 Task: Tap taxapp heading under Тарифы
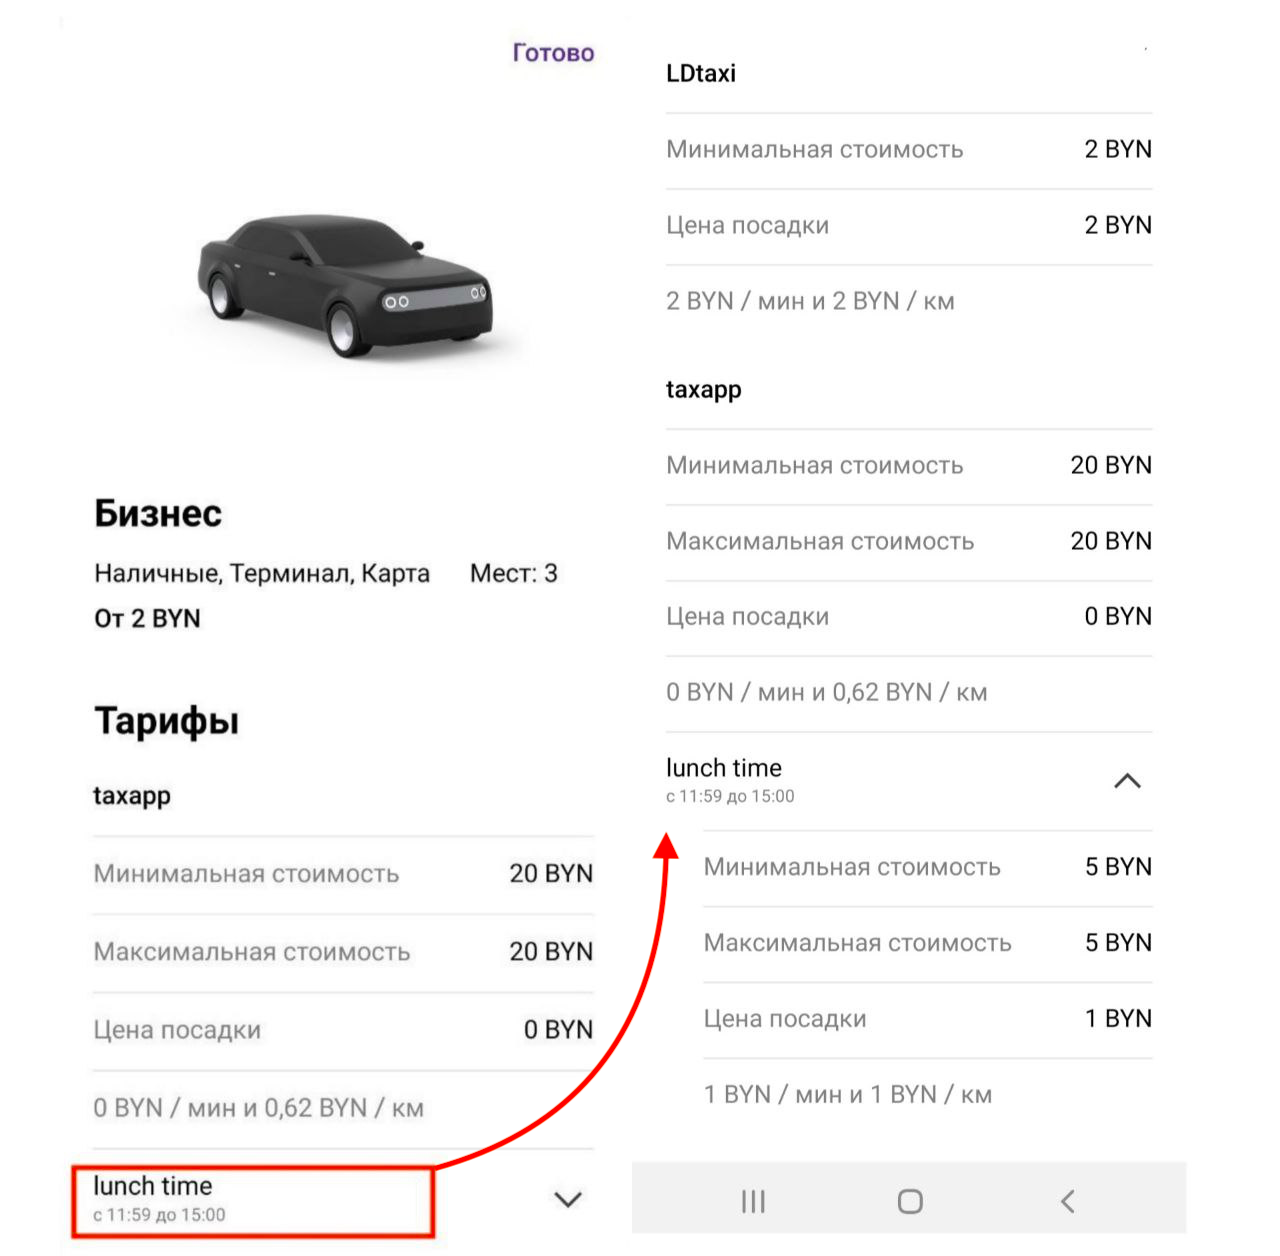tap(132, 796)
